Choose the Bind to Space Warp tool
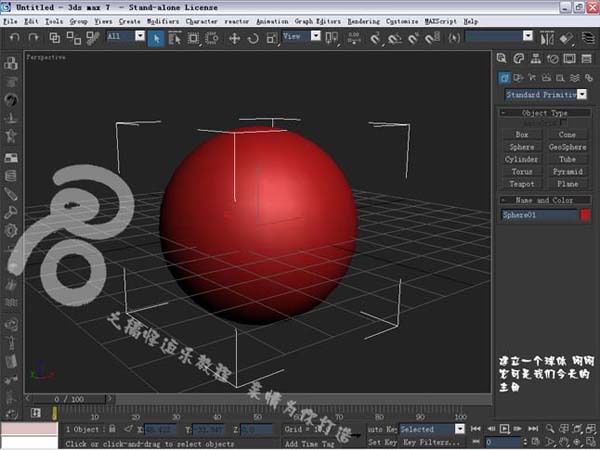Screen dimensions: 600x450 (92, 38)
